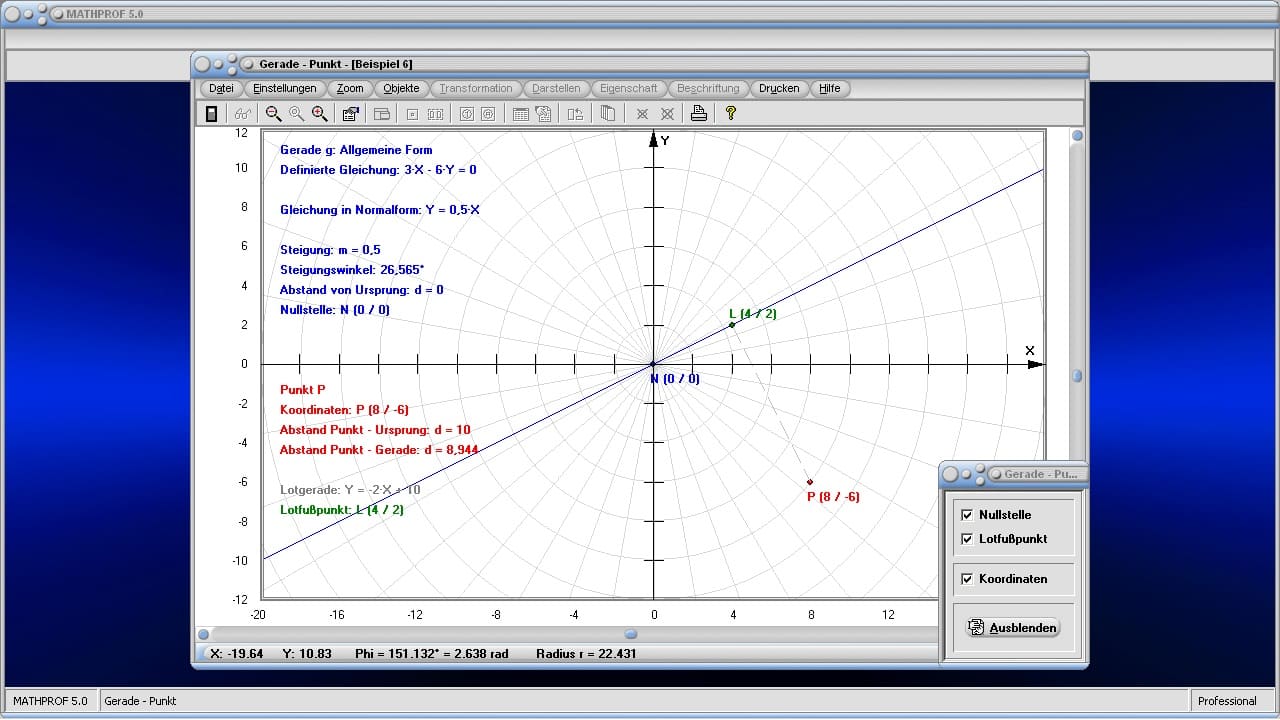Click the grayed-out Darstellen menu
The image size is (1280, 720).
[x=556, y=88]
